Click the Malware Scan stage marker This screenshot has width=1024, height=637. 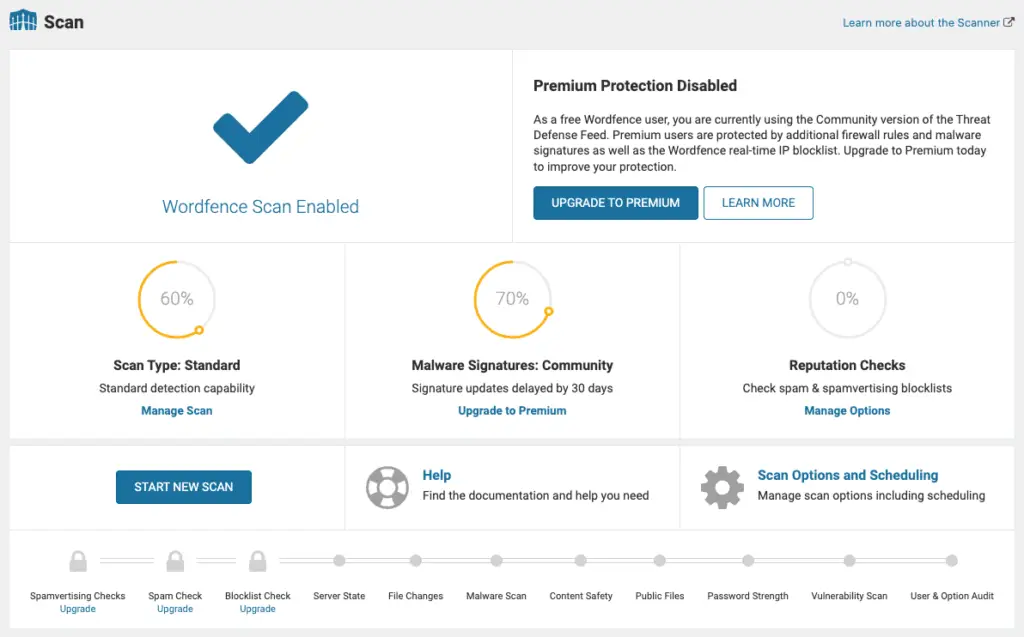pyautogui.click(x=496, y=561)
